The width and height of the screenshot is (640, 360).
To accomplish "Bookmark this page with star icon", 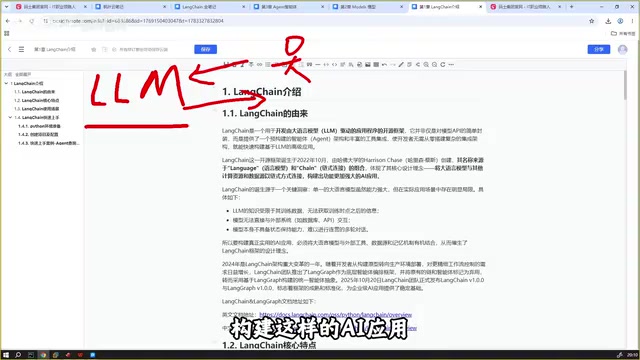I will point(591,21).
